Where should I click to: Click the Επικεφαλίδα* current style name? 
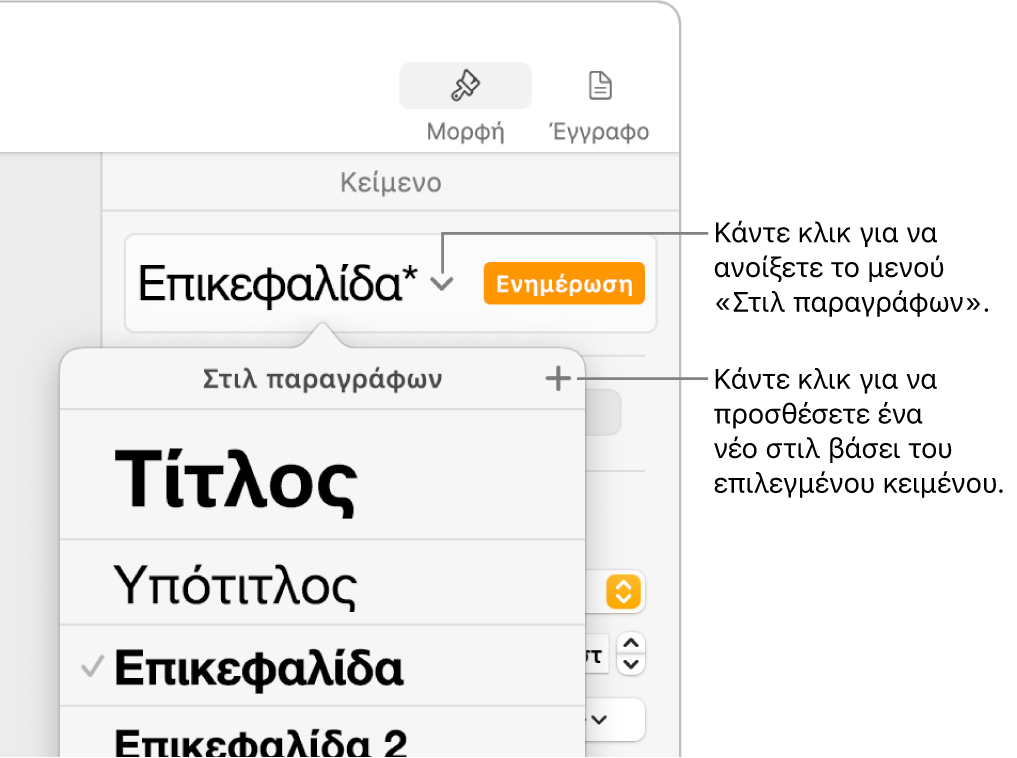[278, 284]
